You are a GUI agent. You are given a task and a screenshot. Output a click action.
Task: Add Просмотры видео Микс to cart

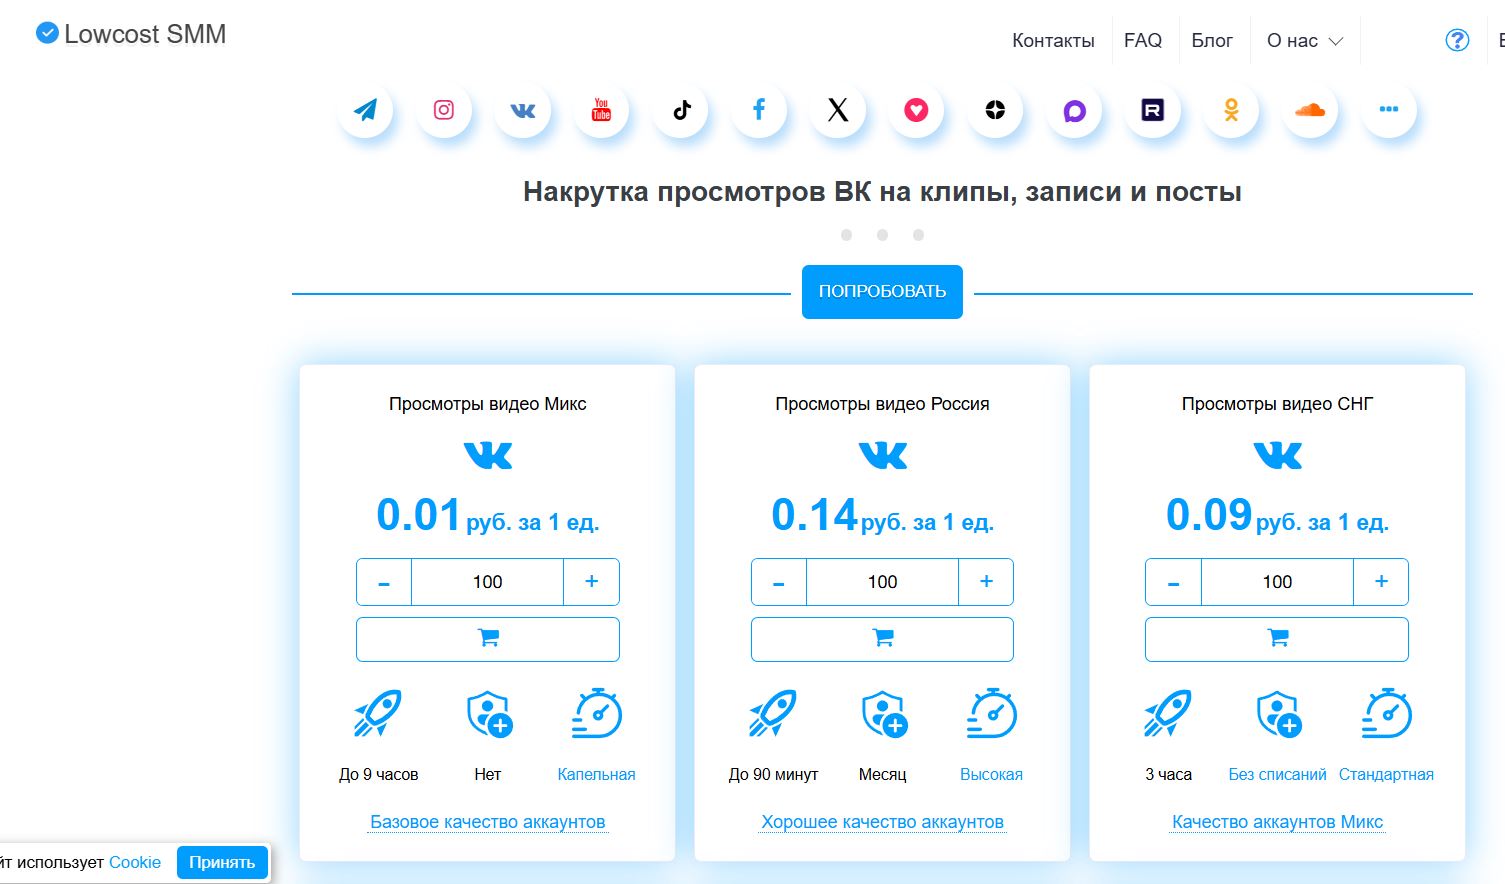[x=487, y=639]
